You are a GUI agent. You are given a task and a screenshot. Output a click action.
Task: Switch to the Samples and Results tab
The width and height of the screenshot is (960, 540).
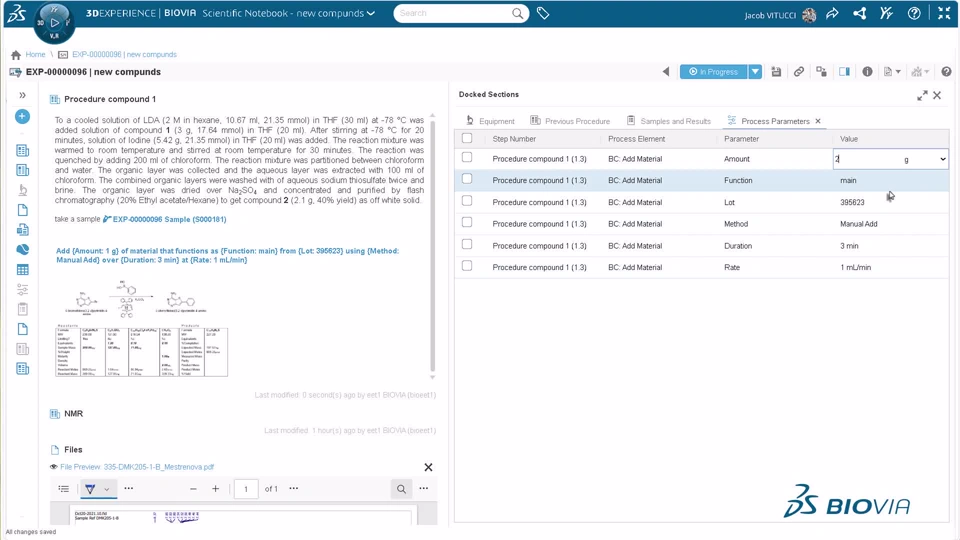coord(669,121)
